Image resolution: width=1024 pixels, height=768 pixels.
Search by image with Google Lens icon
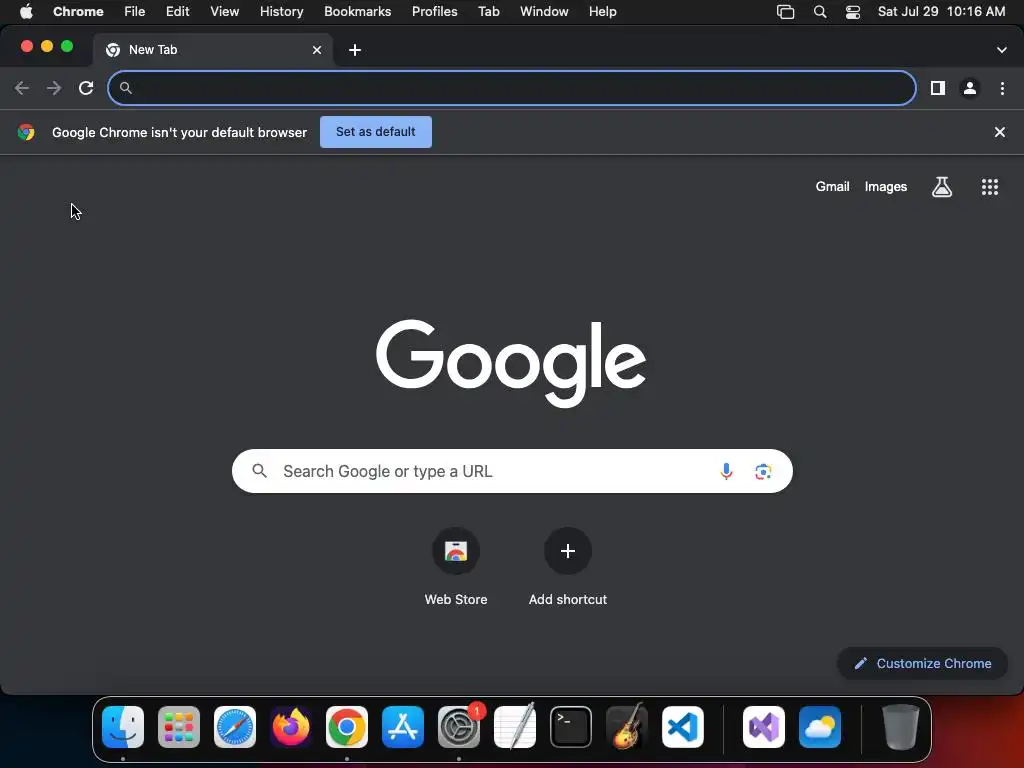coord(763,471)
